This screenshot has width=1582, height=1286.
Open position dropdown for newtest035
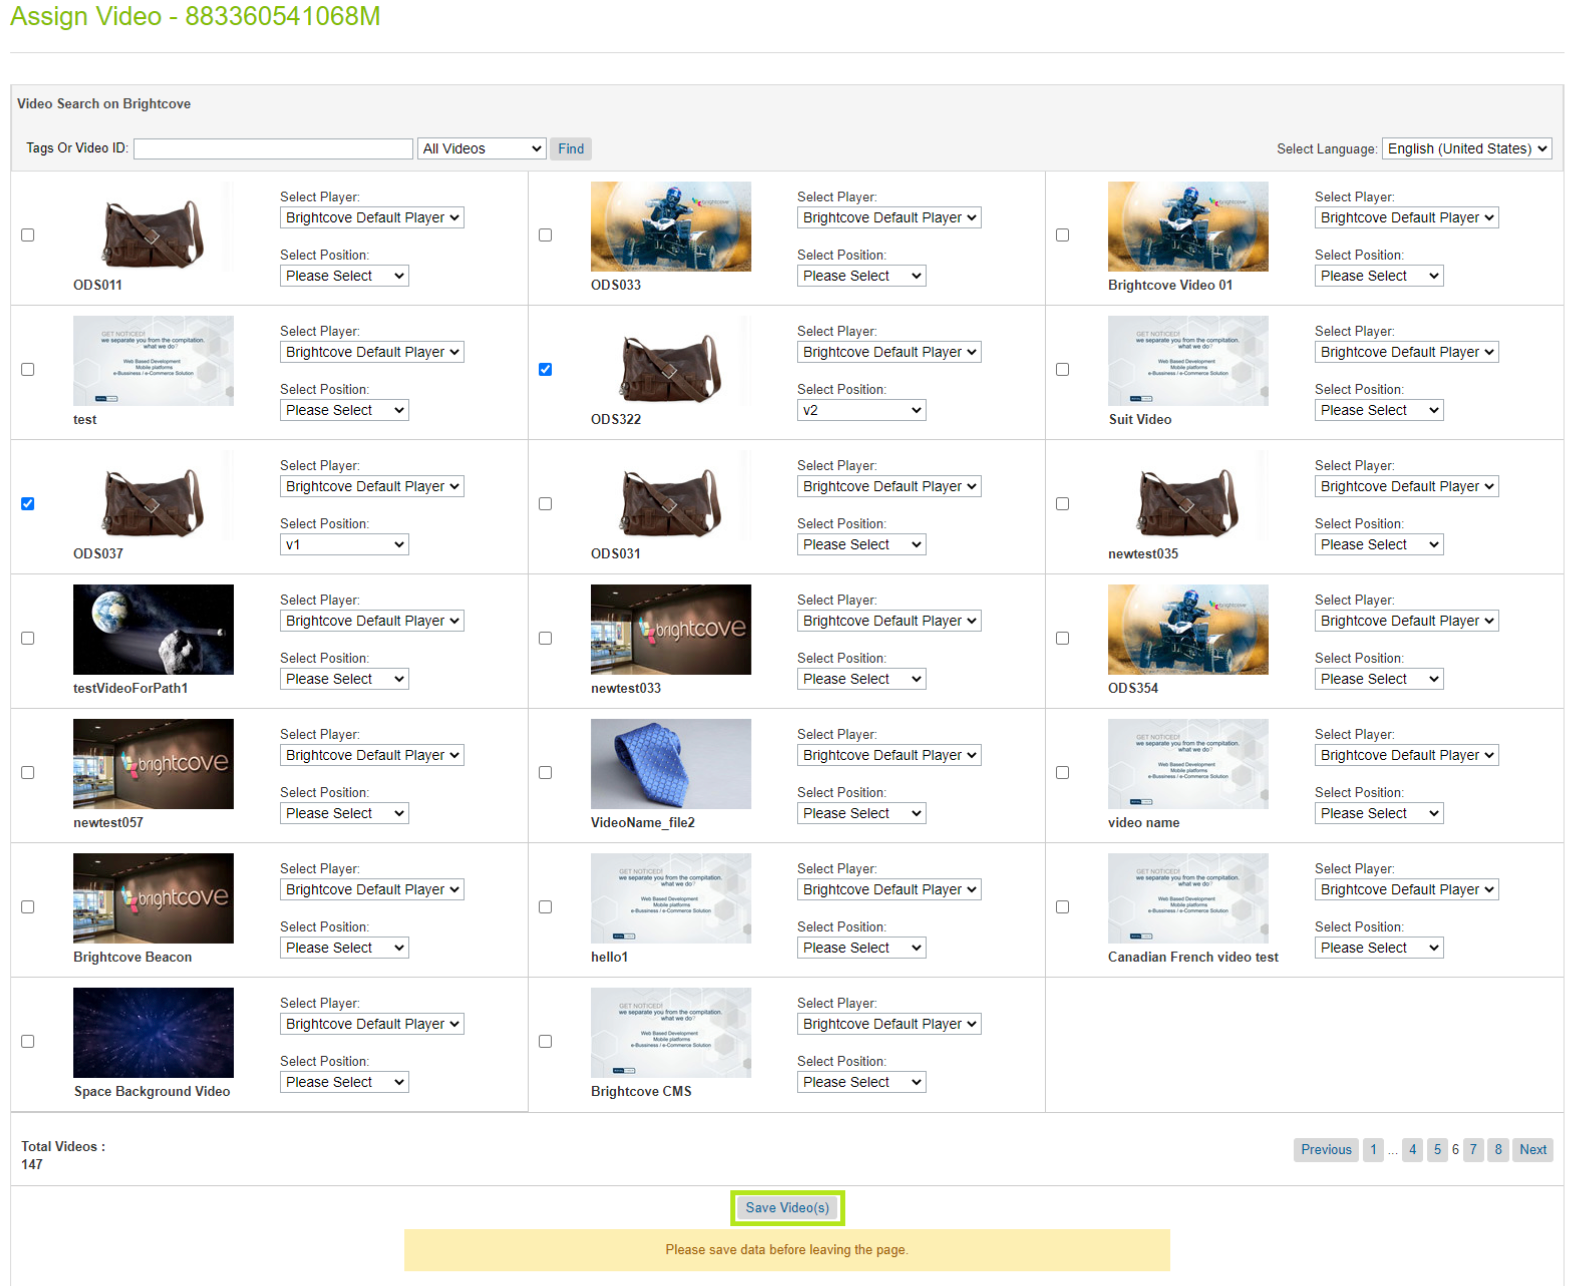(x=1378, y=545)
